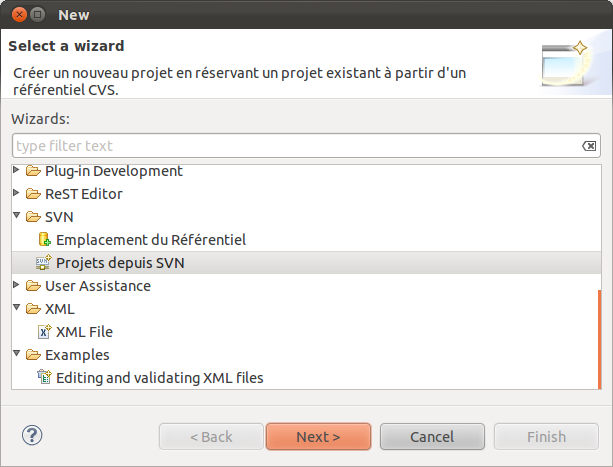Click the Next > button
The image size is (613, 467).
(x=318, y=437)
